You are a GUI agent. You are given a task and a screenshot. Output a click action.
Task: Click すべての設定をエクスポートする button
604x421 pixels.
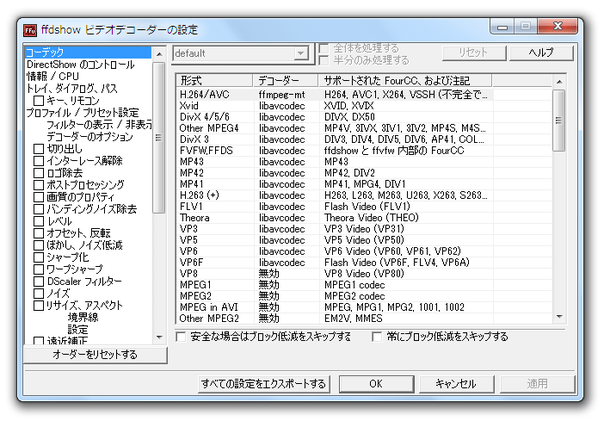pyautogui.click(x=264, y=384)
